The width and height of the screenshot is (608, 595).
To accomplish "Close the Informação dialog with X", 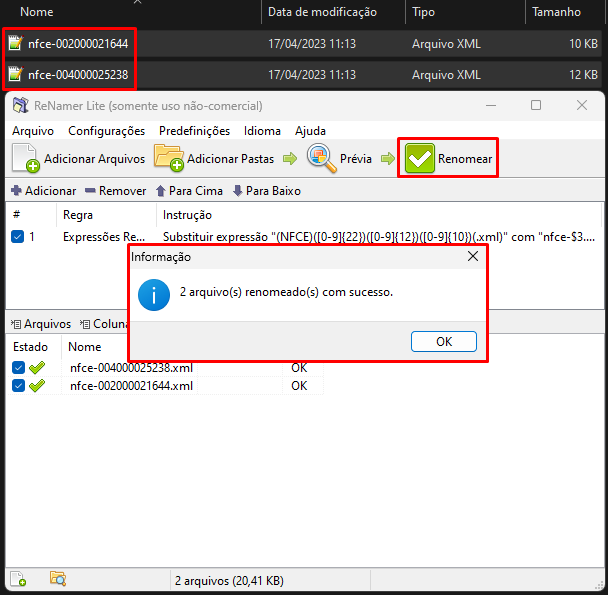I will point(473,256).
